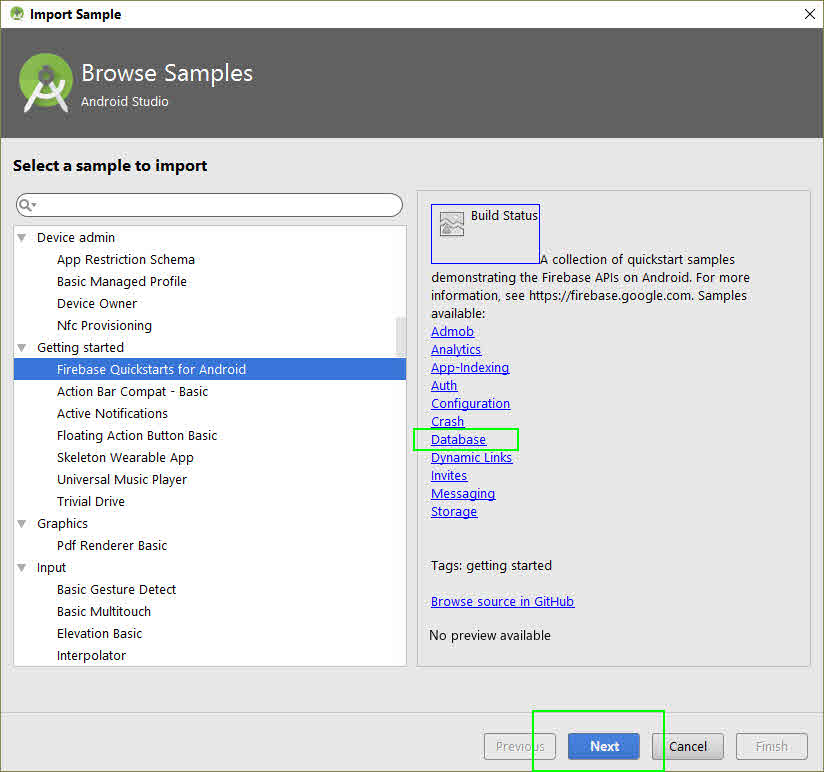Select Firebase Quickstarts for Android row
824x772 pixels.
[210, 369]
